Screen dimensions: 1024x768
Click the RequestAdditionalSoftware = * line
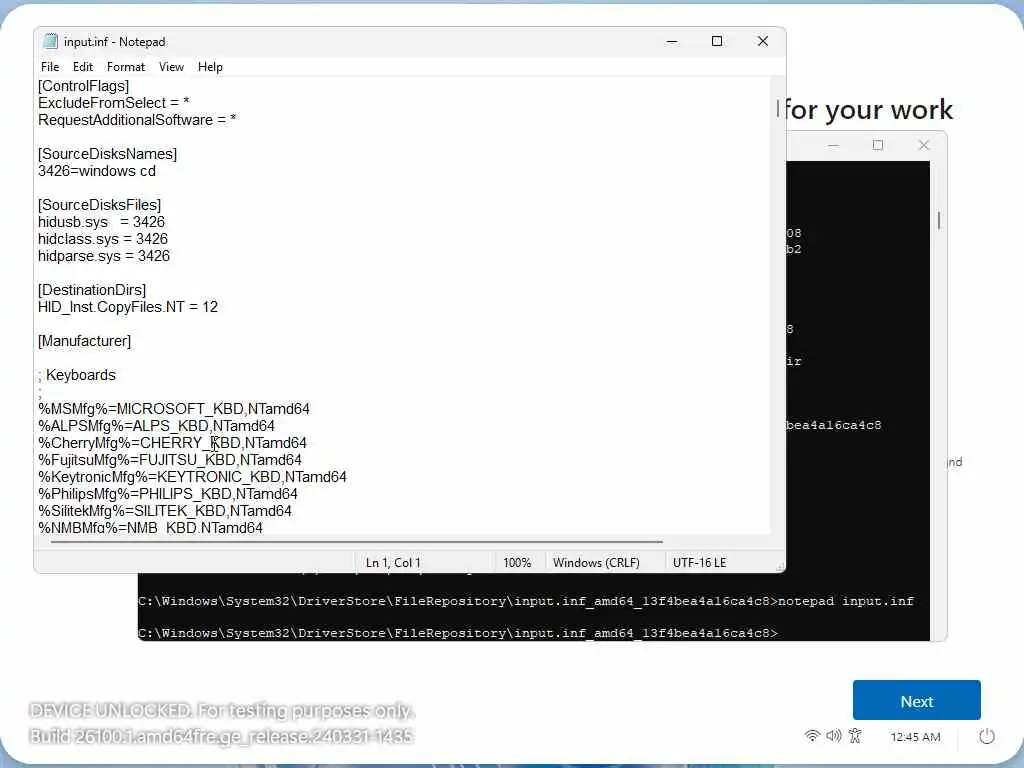coord(137,120)
